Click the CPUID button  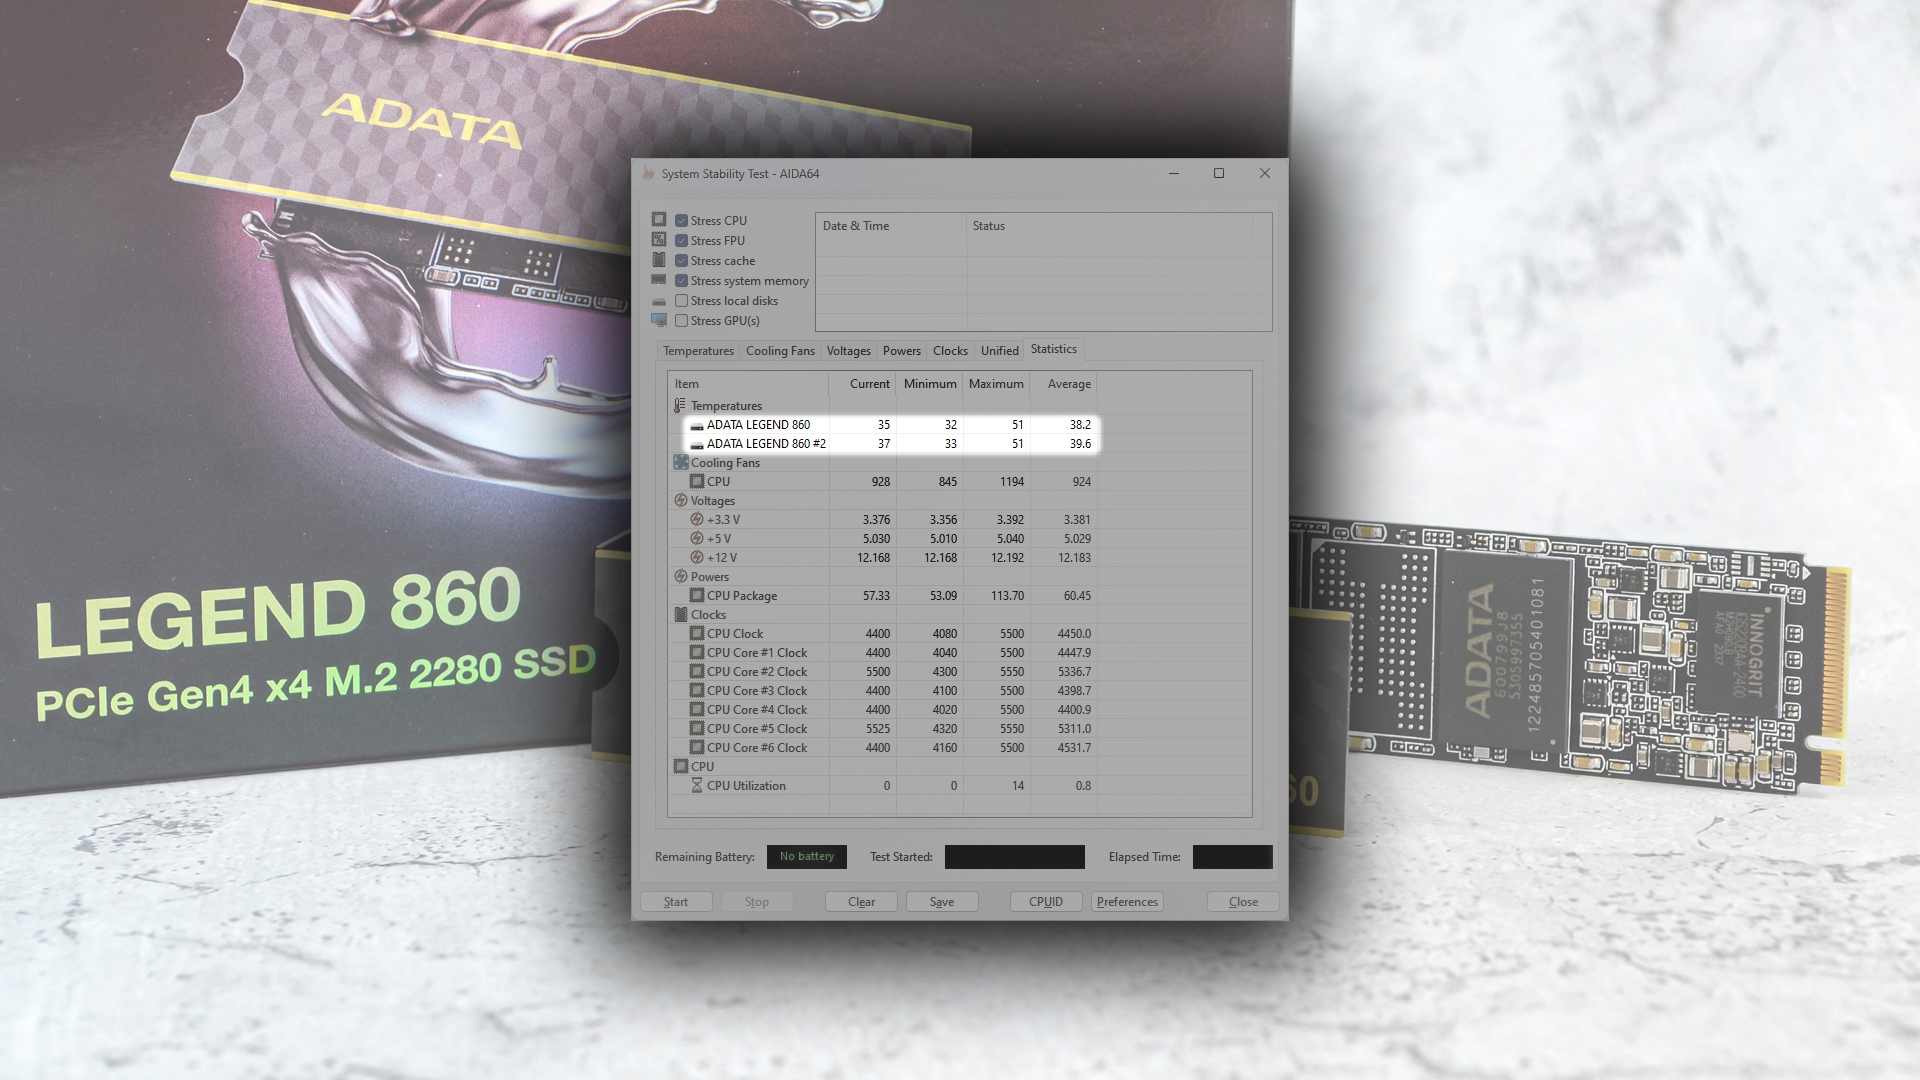click(1046, 902)
